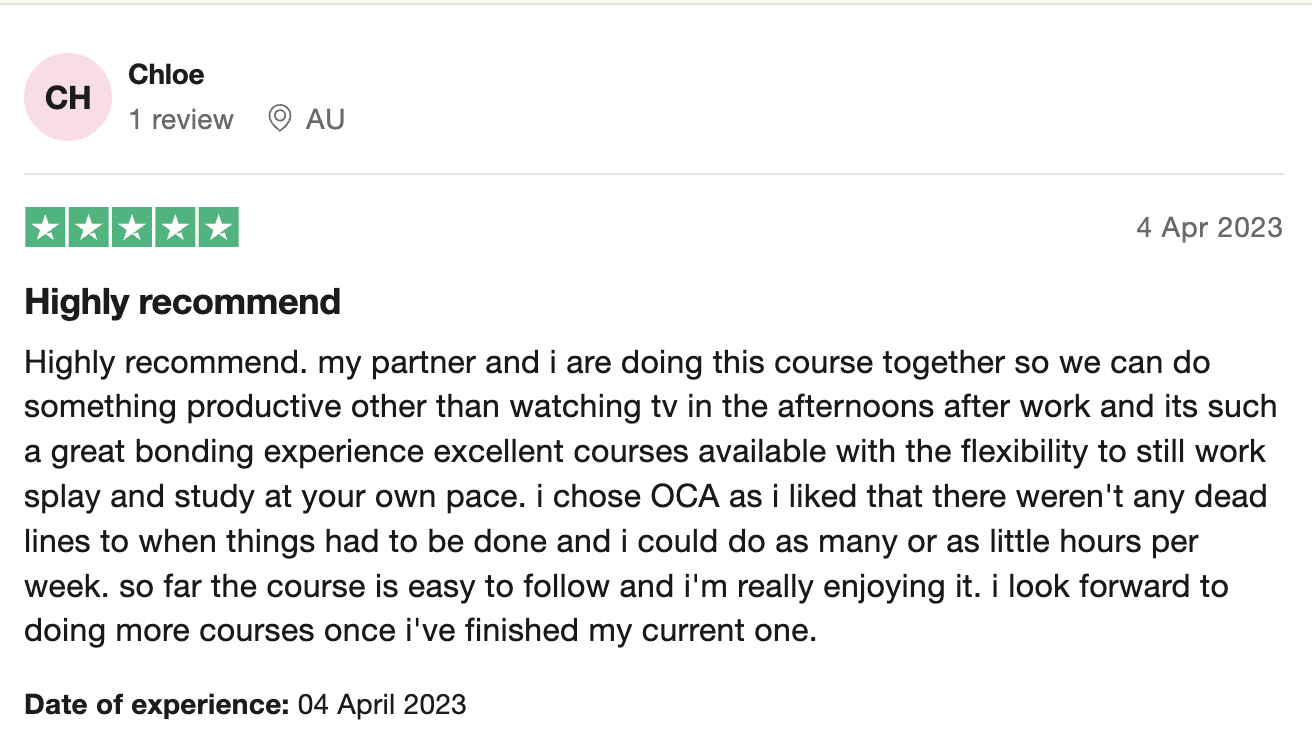Click the divider line below reviewer info

[x=654, y=174]
